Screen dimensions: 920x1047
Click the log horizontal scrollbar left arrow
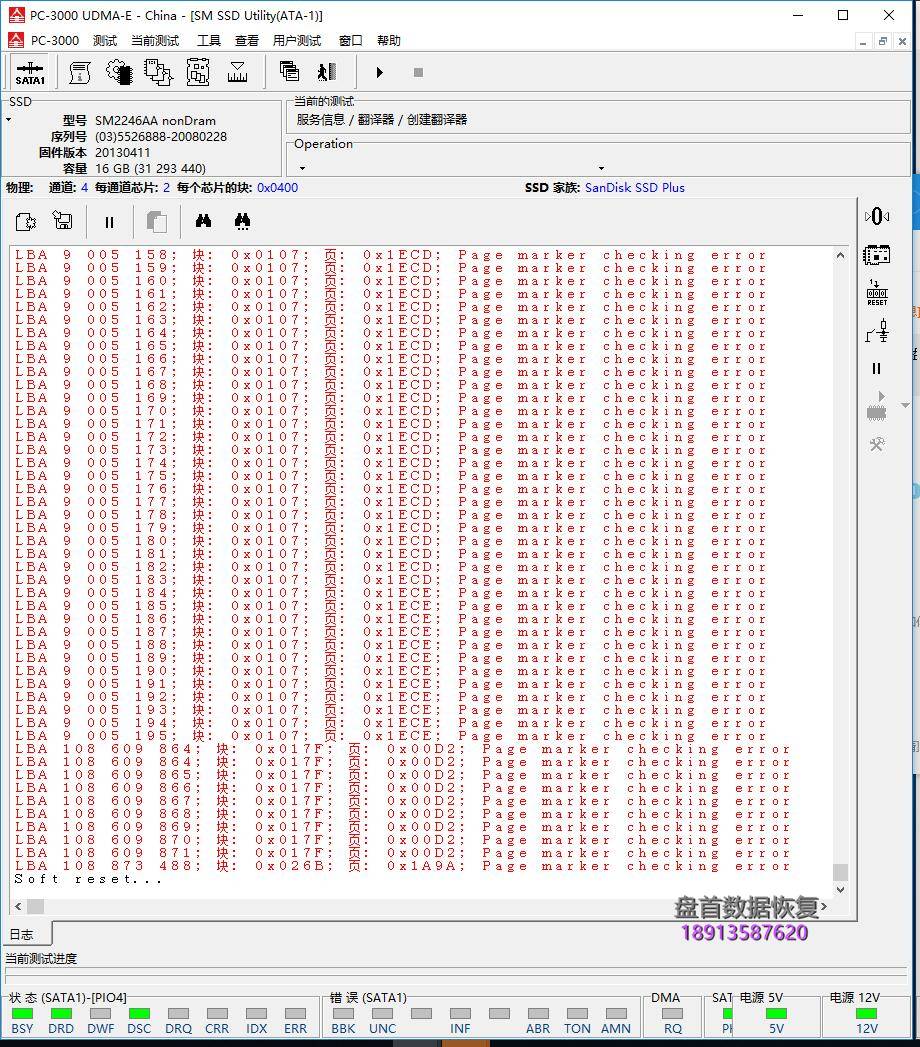tap(18, 906)
